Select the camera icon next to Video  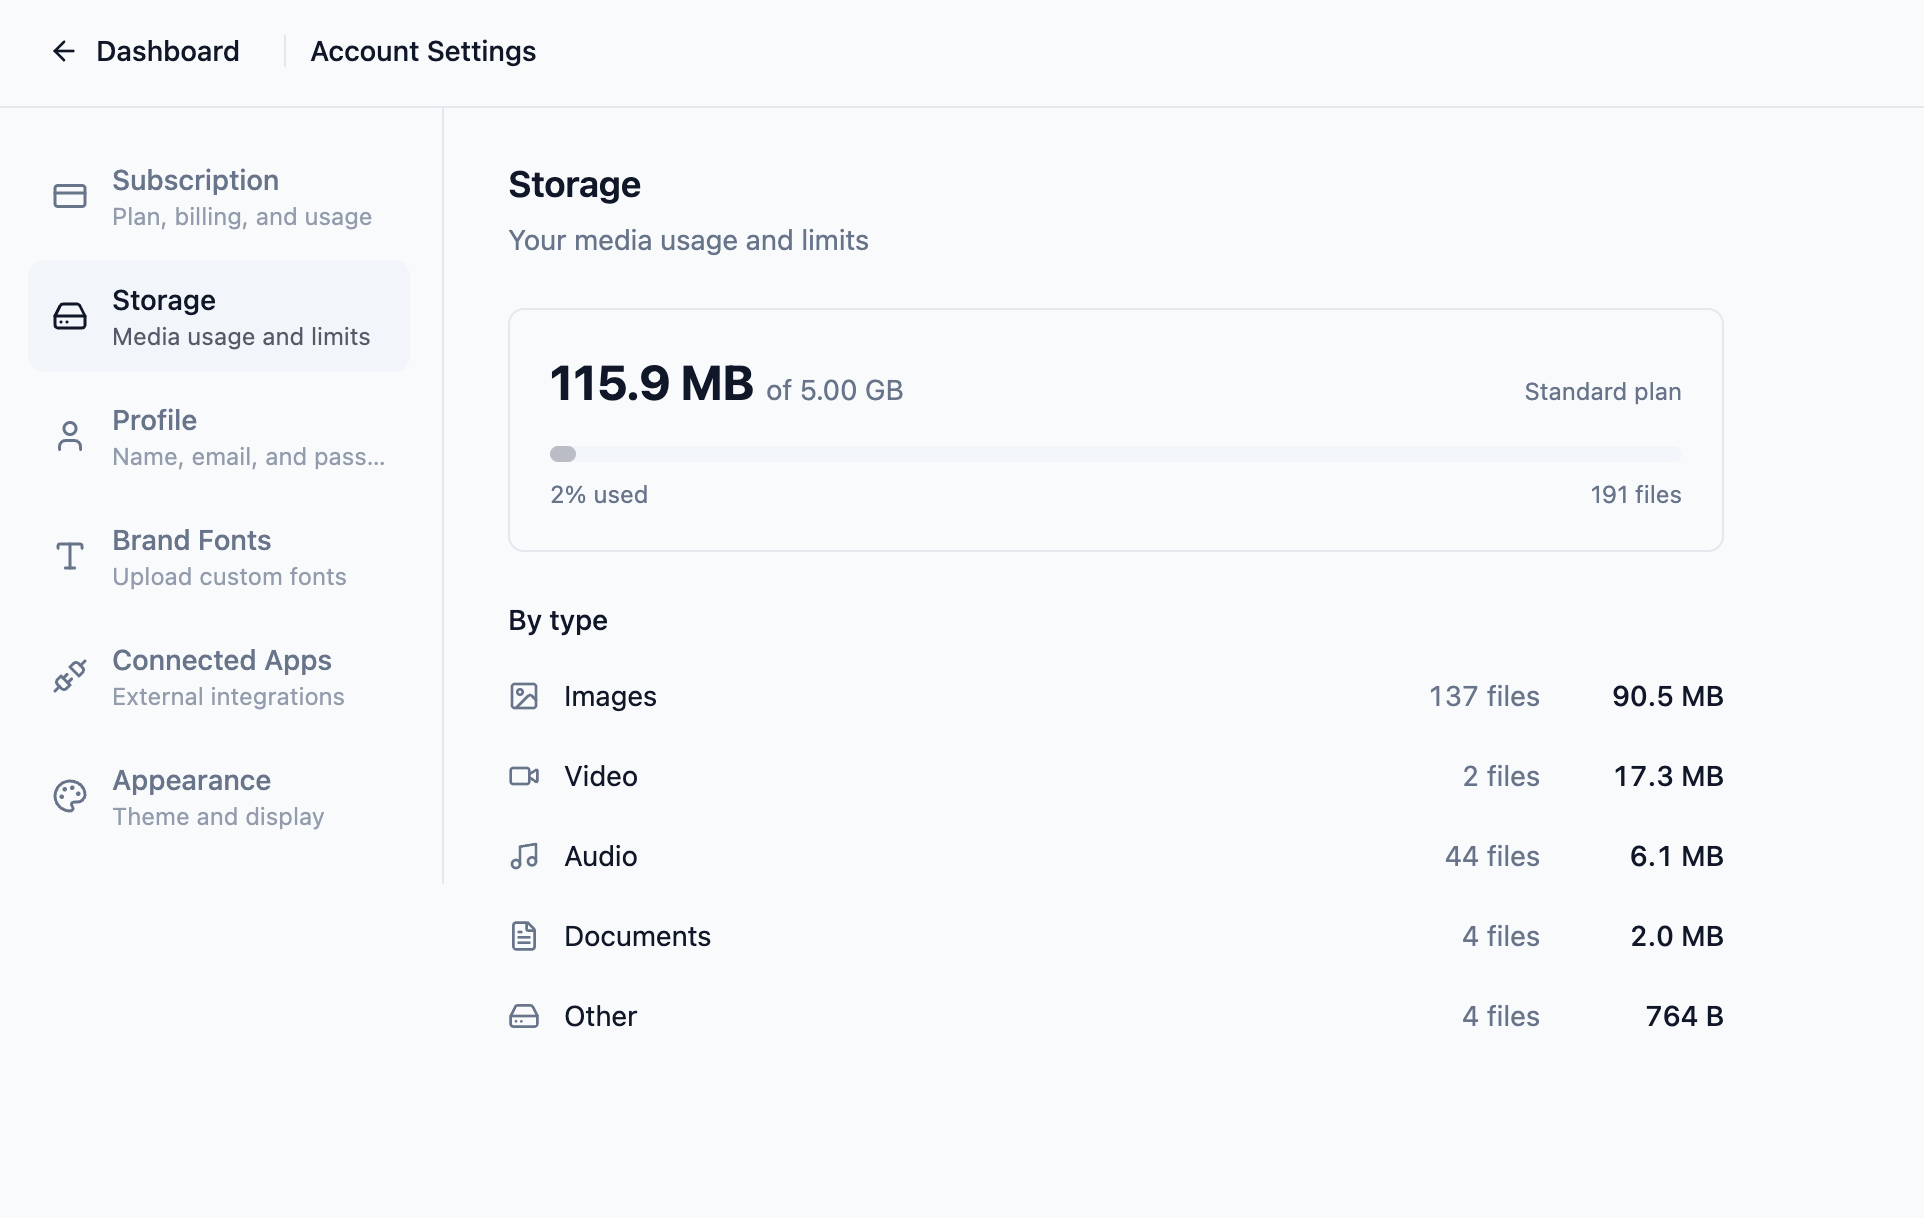coord(523,776)
